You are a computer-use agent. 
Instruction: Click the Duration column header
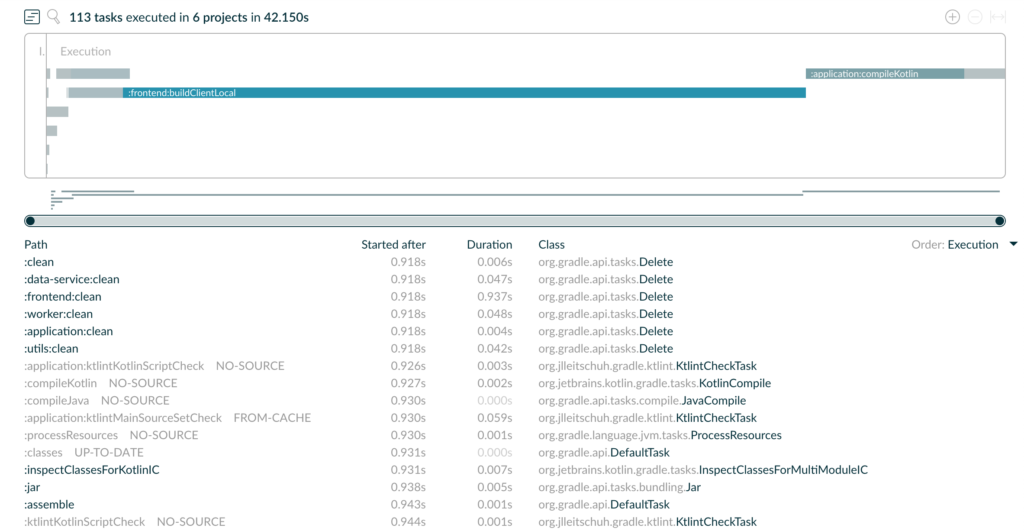(x=489, y=245)
